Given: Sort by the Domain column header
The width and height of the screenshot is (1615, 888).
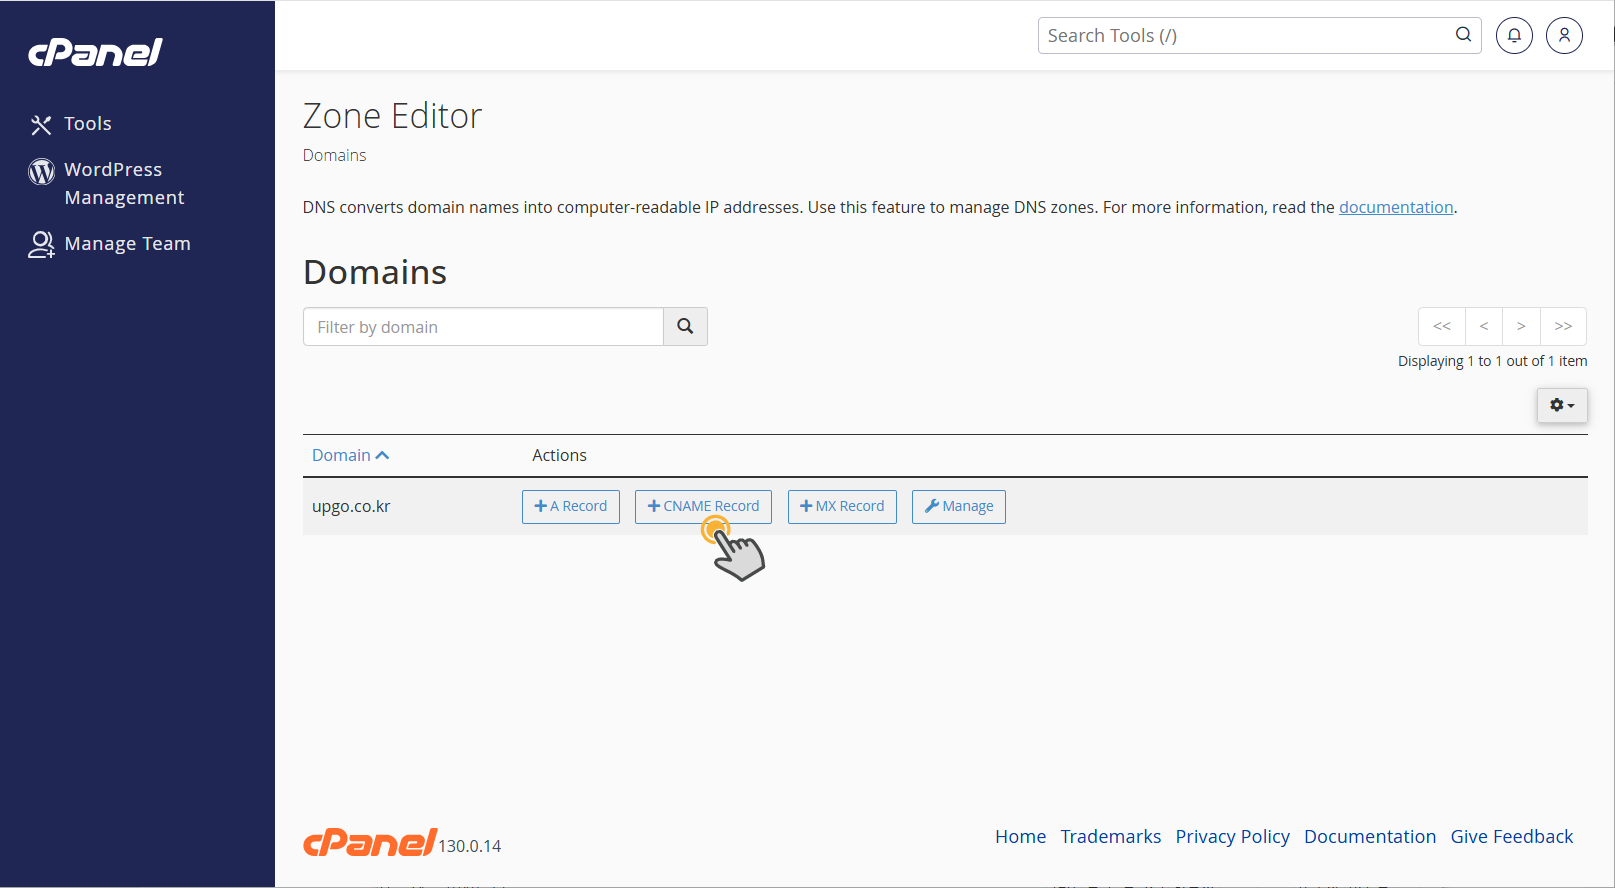Looking at the screenshot, I should click(x=350, y=455).
